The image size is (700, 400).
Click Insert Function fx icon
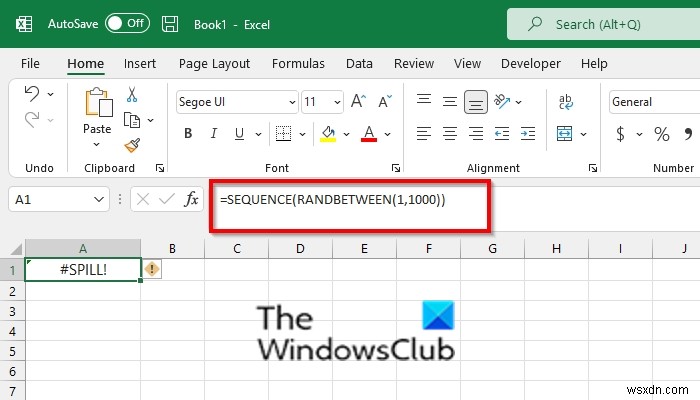pyautogui.click(x=191, y=199)
